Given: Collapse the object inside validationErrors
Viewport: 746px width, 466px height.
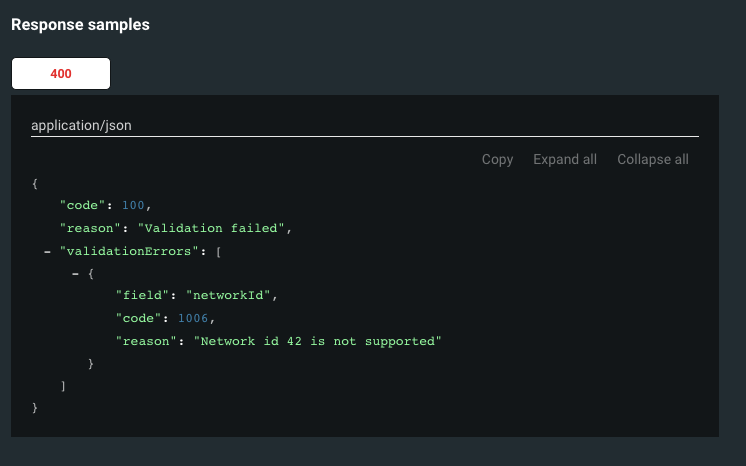Looking at the screenshot, I should click(x=75, y=273).
